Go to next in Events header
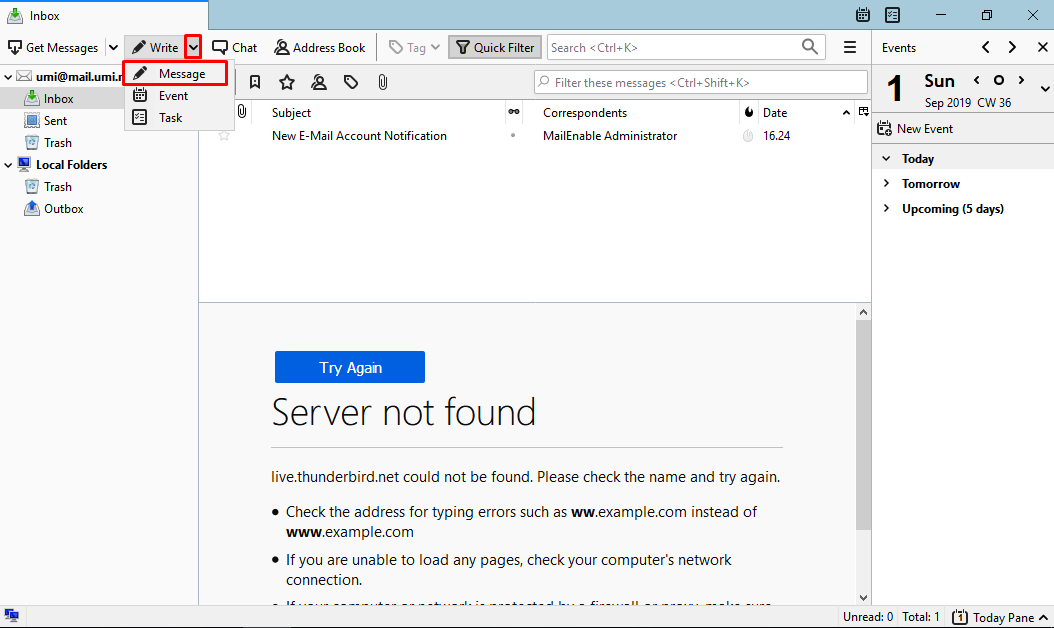The width and height of the screenshot is (1054, 628). (x=1012, y=47)
